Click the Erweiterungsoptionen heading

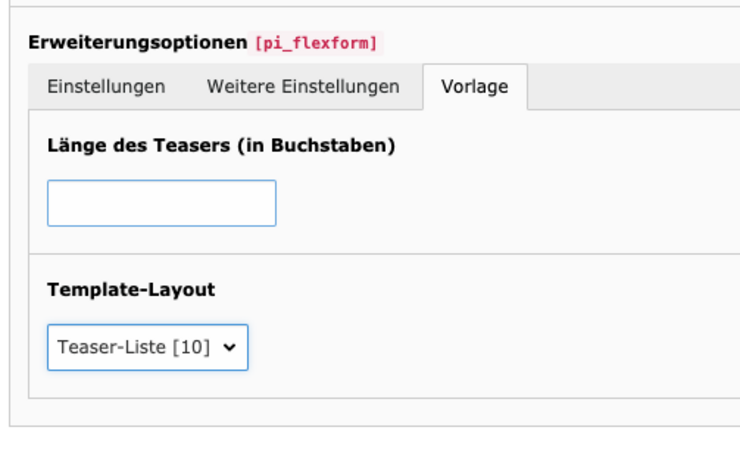pos(137,43)
